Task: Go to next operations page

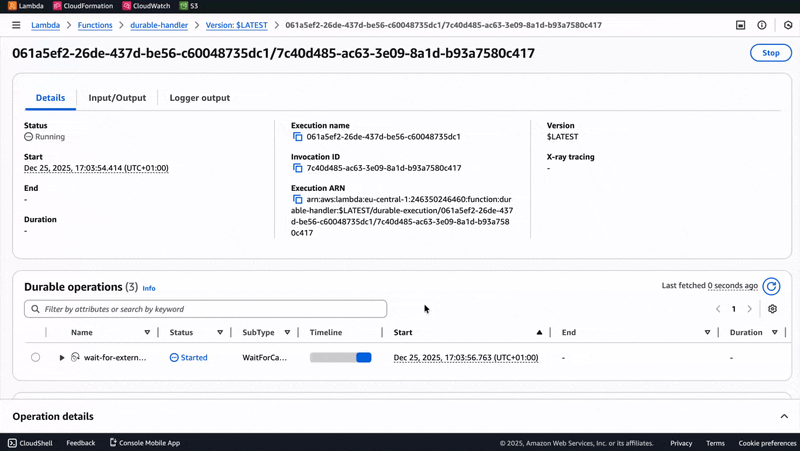Action: click(749, 309)
